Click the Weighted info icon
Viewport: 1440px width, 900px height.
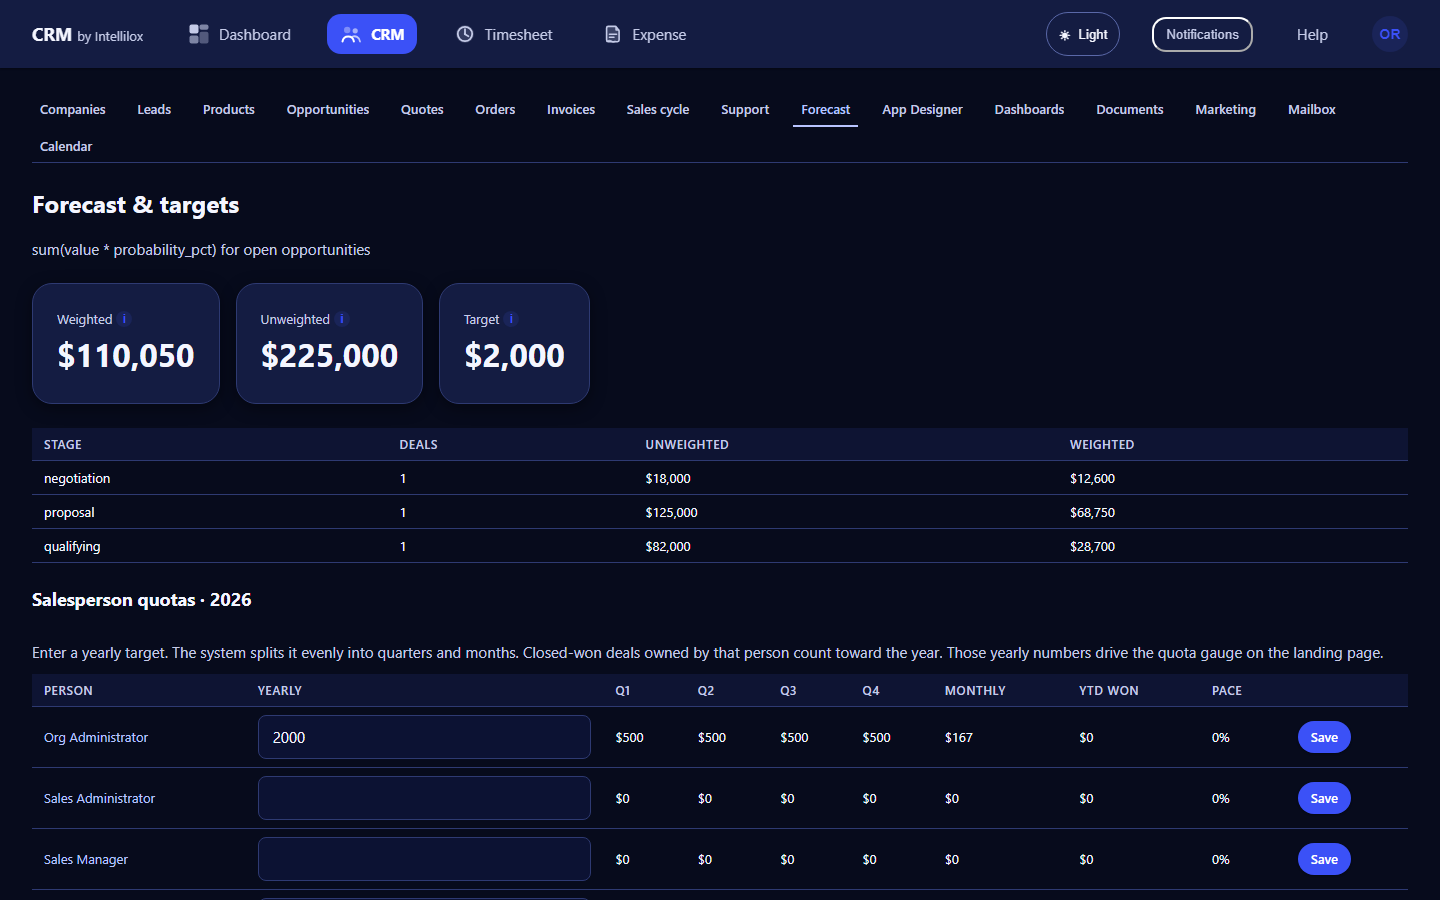[124, 319]
